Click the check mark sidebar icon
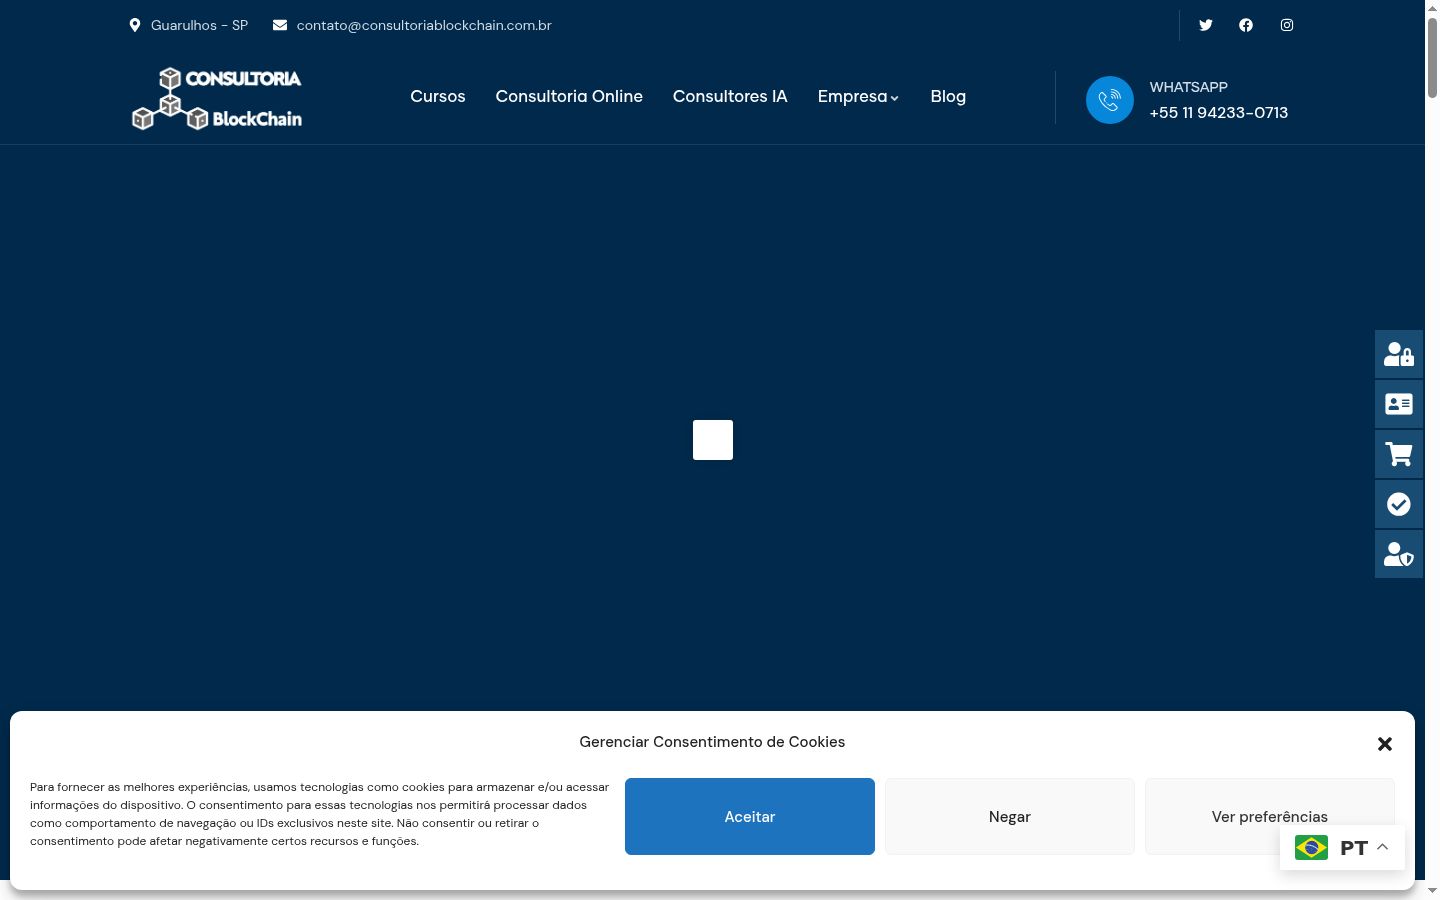1440x900 pixels. pyautogui.click(x=1399, y=504)
